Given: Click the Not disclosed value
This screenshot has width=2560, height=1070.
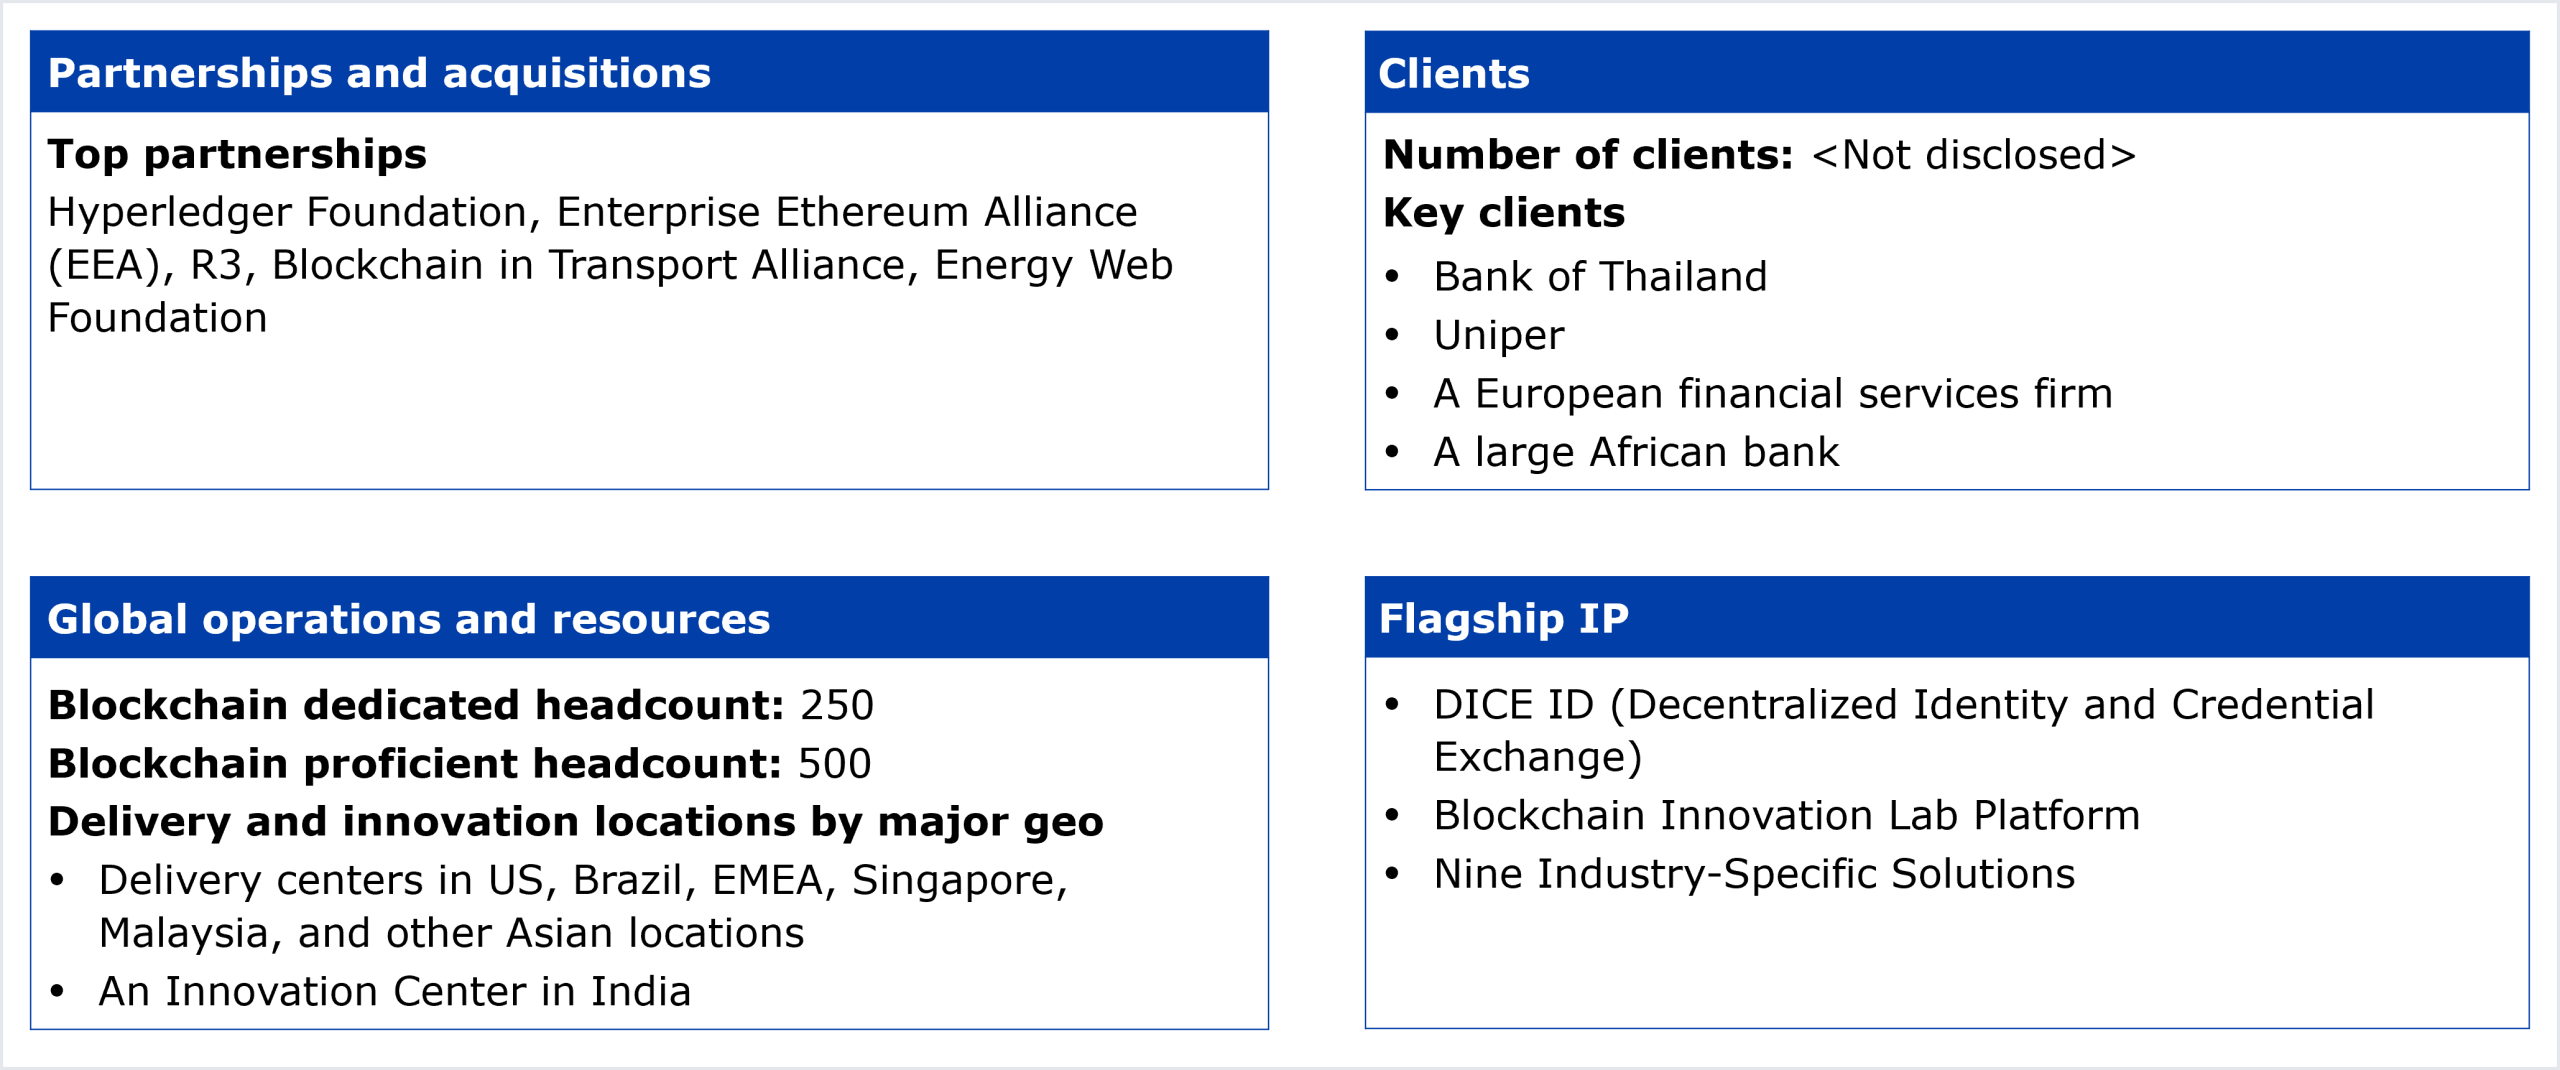Looking at the screenshot, I should 1973,155.
